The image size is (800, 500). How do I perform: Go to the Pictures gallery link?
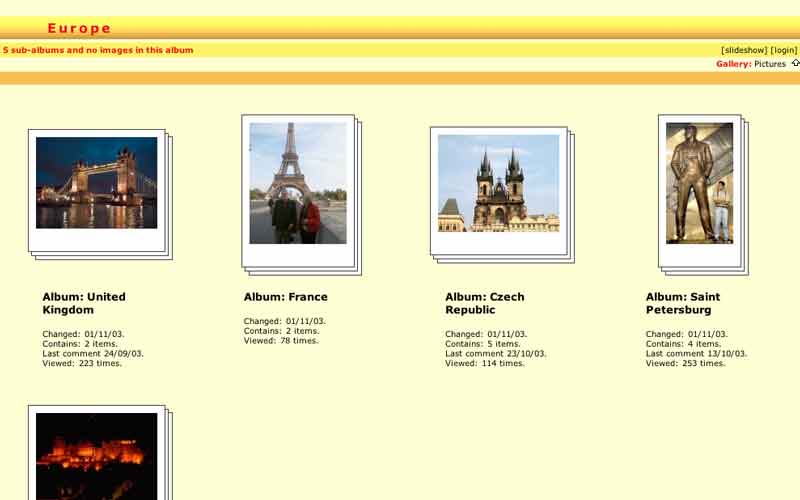click(769, 64)
